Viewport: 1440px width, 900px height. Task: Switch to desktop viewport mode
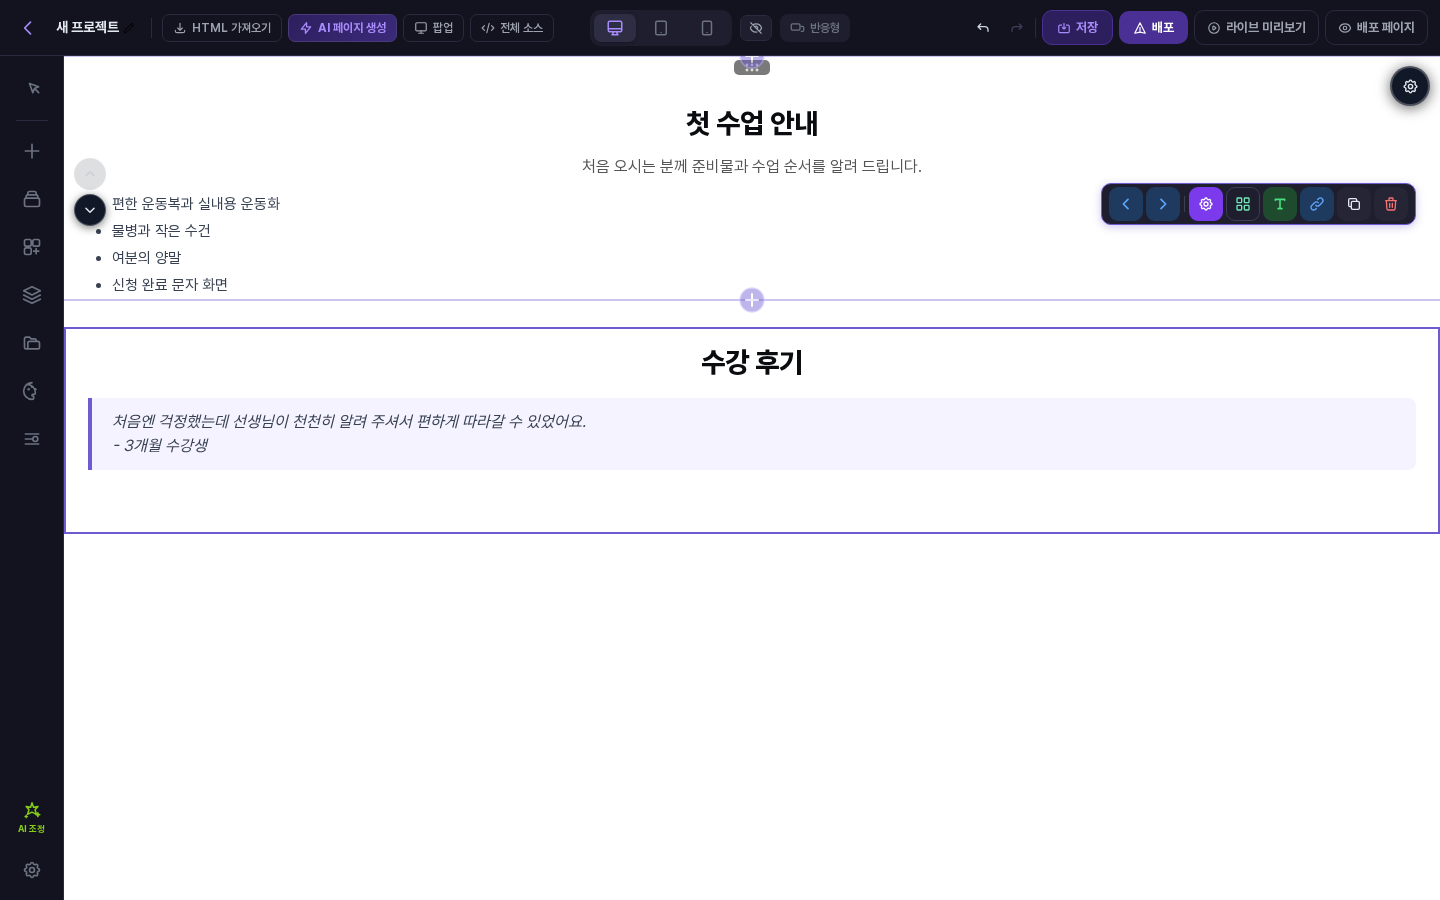(615, 28)
